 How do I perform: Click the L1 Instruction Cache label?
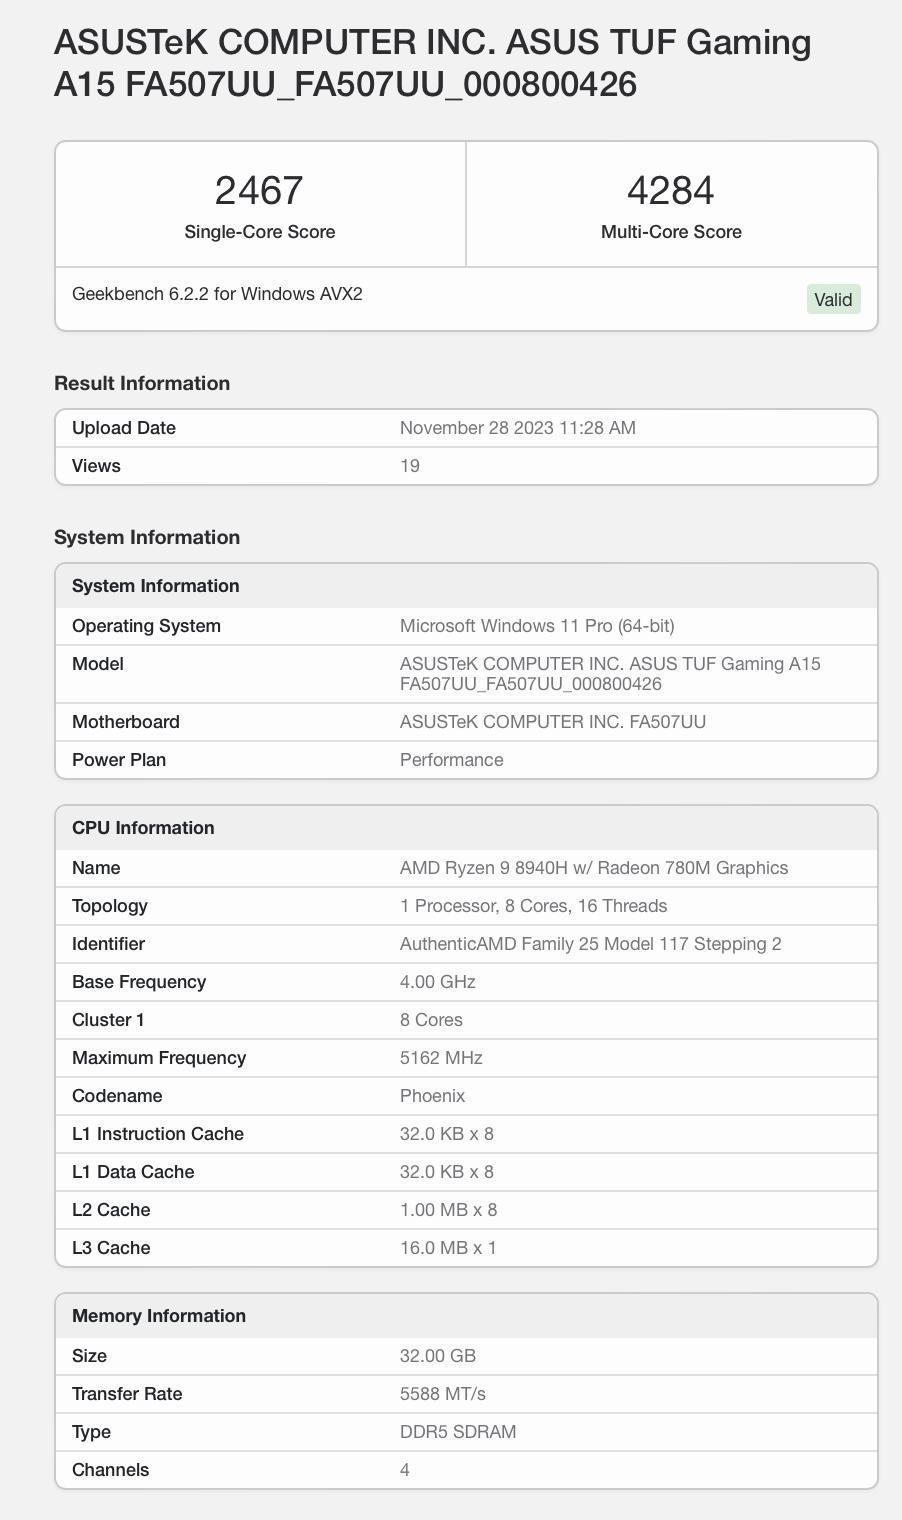coord(158,1134)
